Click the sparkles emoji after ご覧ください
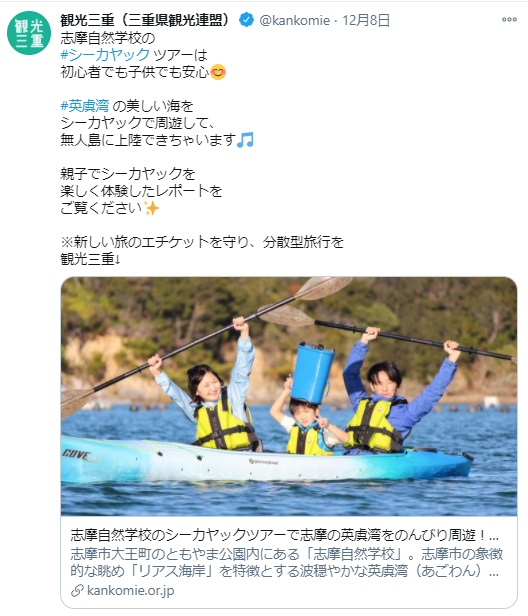528x616 pixels. click(151, 208)
